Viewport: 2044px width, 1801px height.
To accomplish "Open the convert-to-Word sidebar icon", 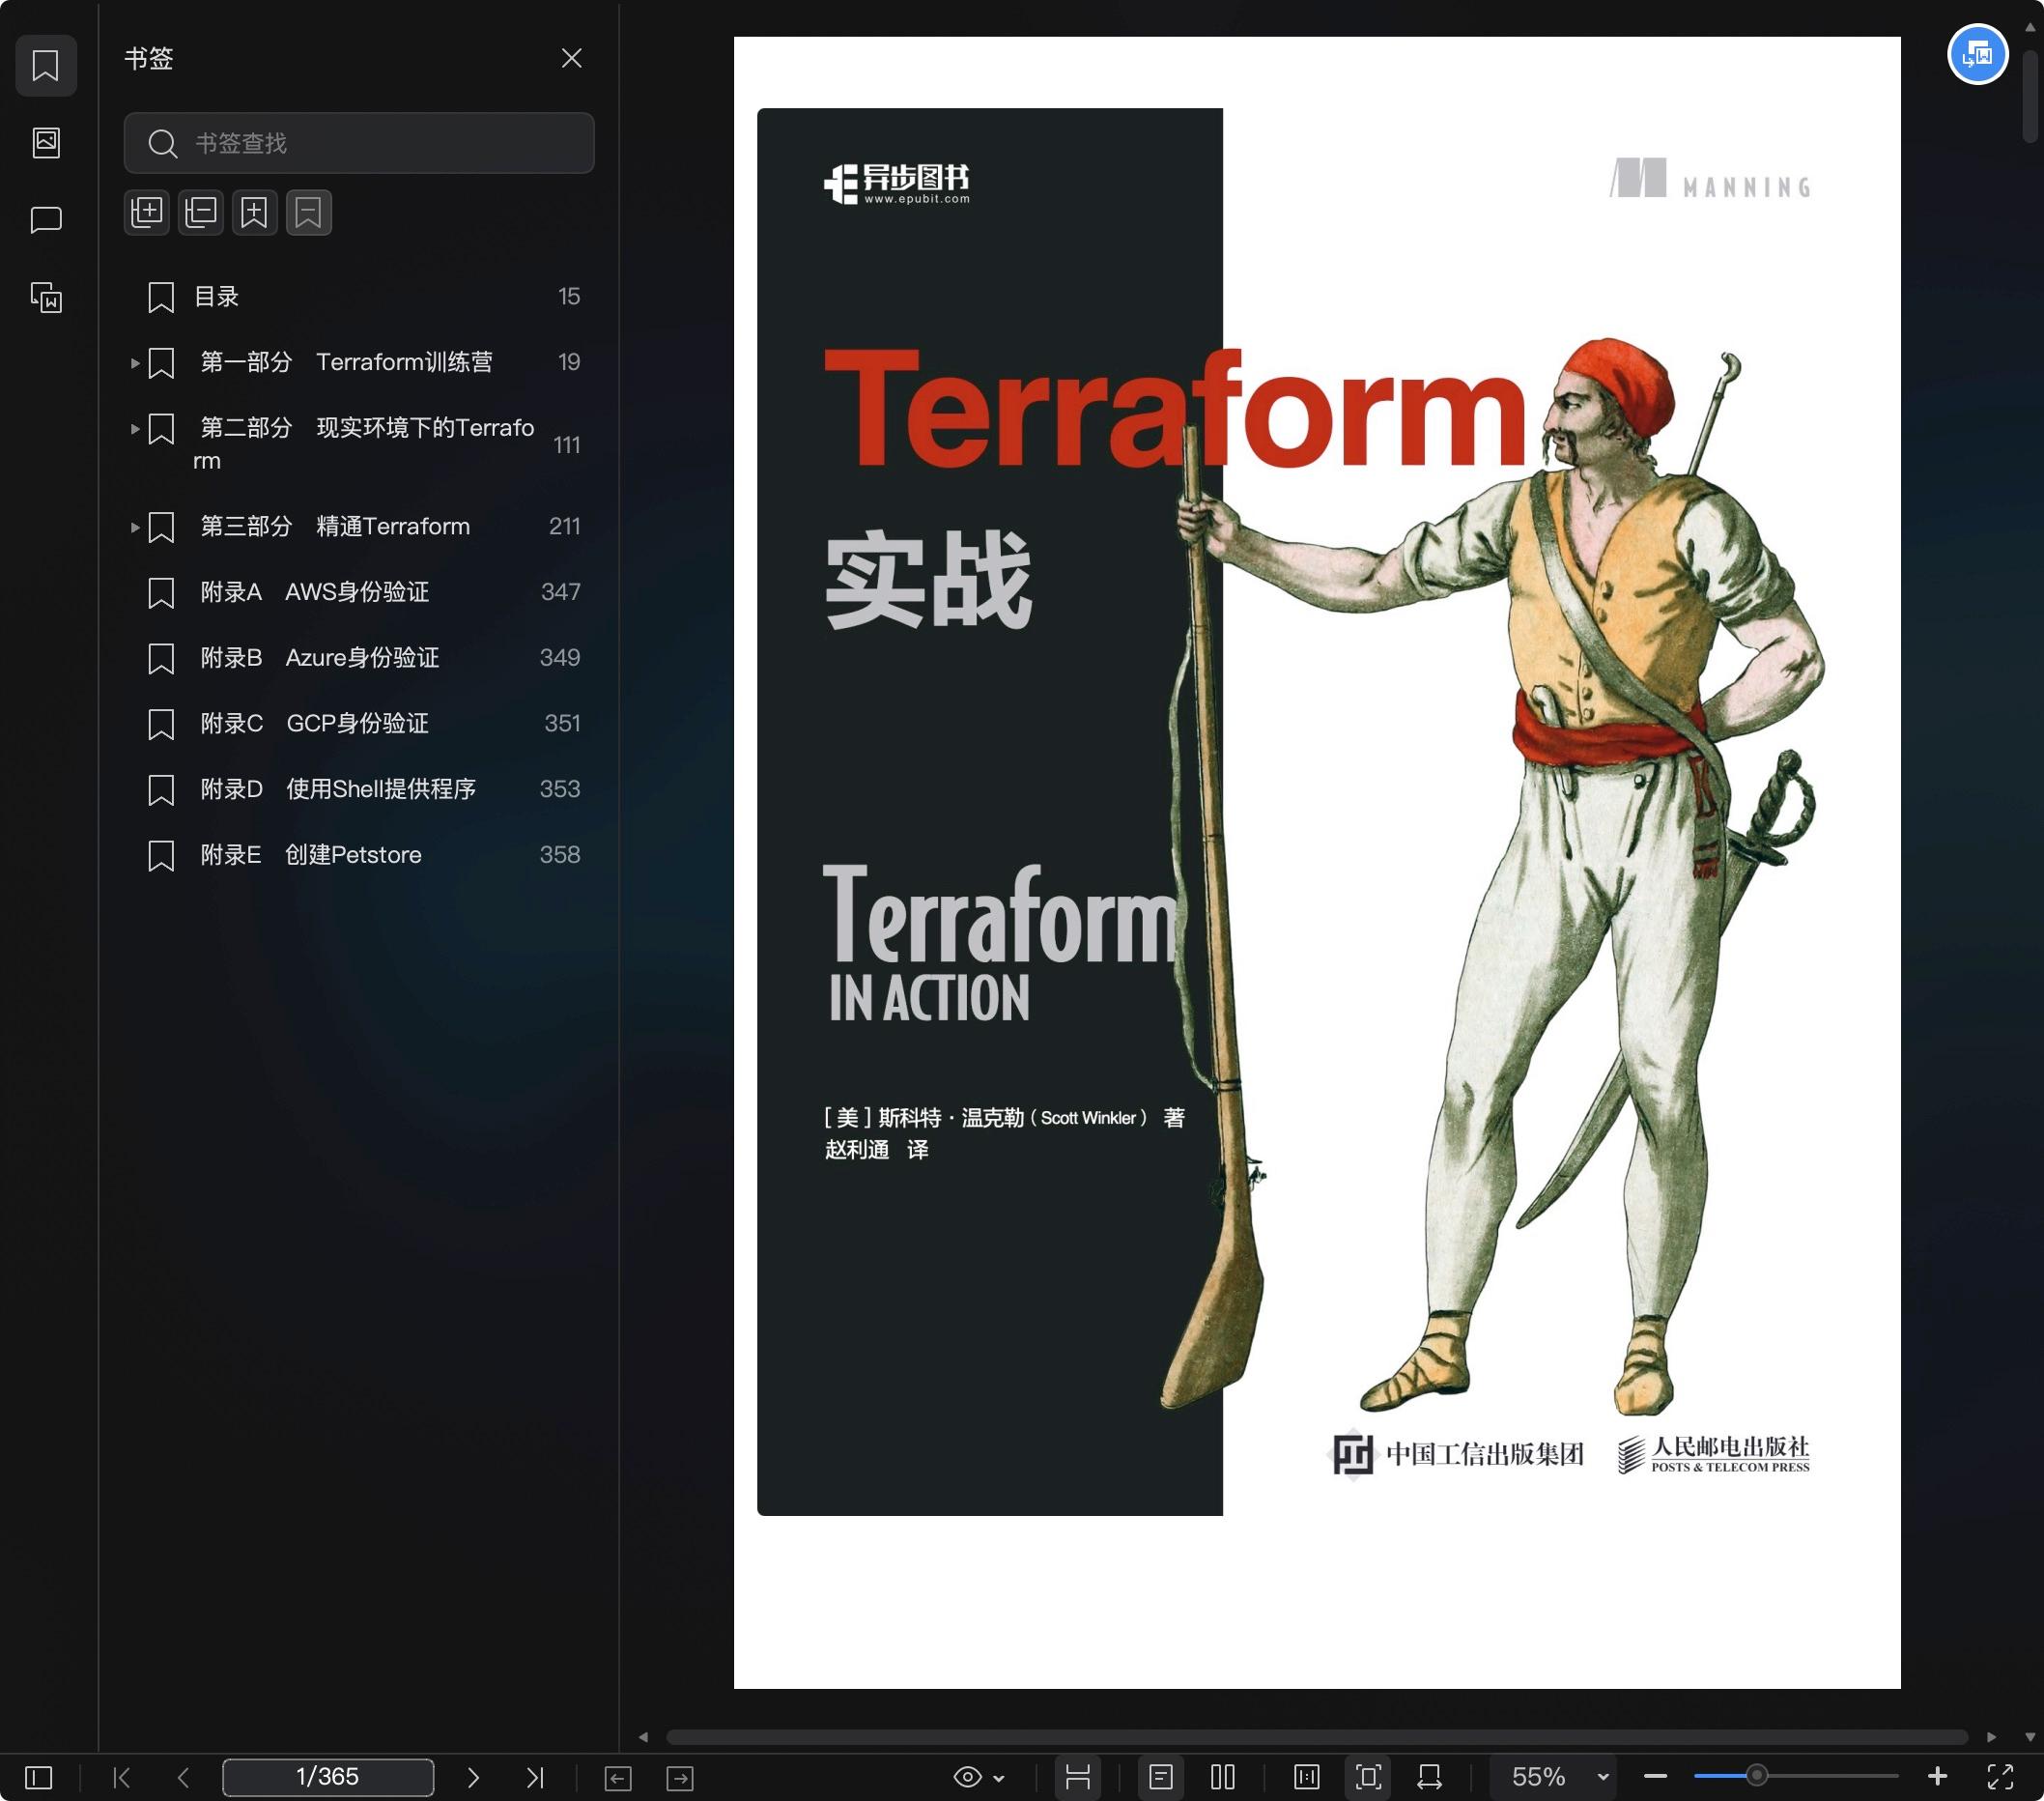I will [46, 297].
